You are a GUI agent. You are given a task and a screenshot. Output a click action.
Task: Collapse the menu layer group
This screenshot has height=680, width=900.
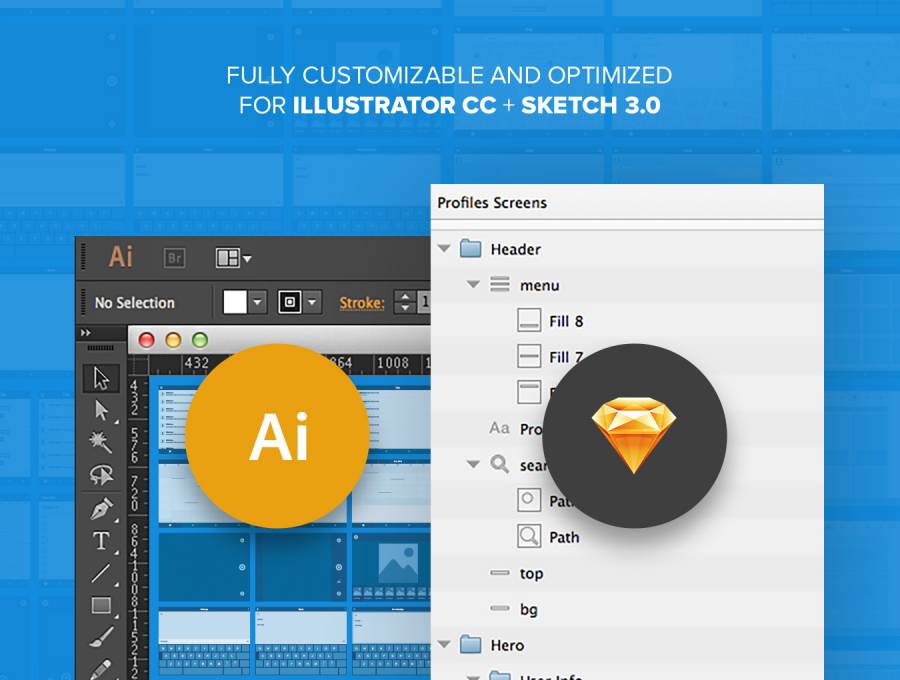(474, 285)
